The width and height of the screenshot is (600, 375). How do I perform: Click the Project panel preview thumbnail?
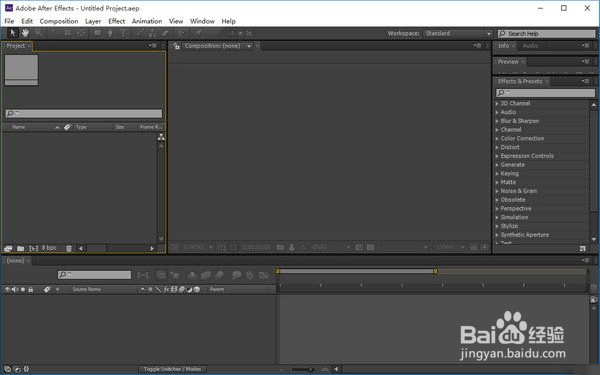point(21,70)
